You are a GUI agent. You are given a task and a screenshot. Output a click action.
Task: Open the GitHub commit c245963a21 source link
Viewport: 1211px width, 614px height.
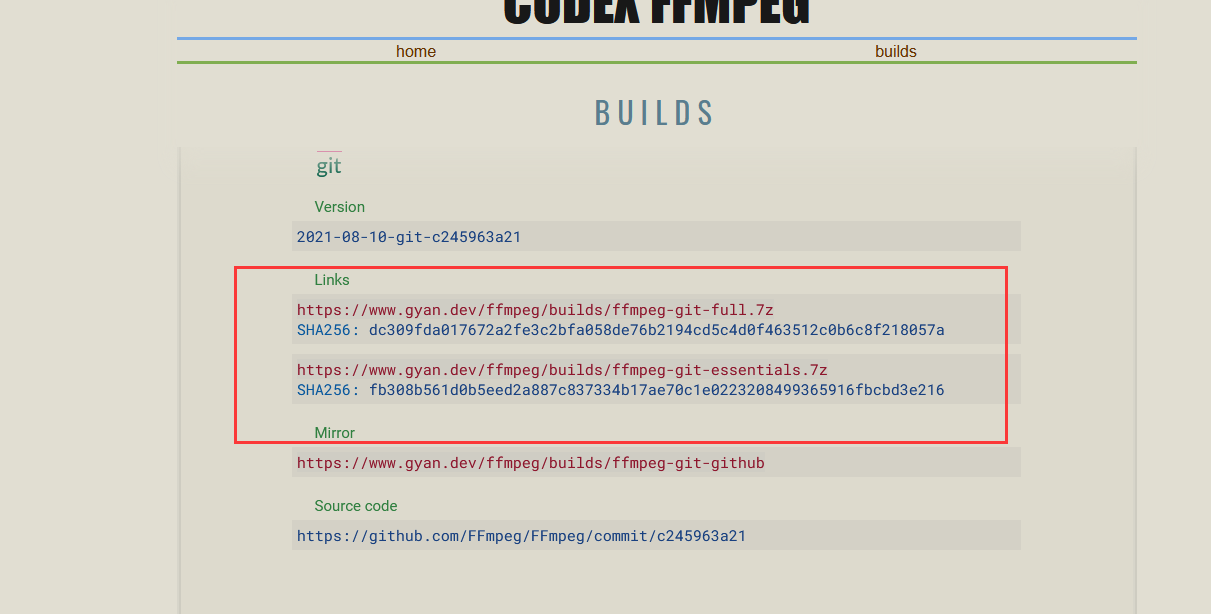tap(521, 536)
